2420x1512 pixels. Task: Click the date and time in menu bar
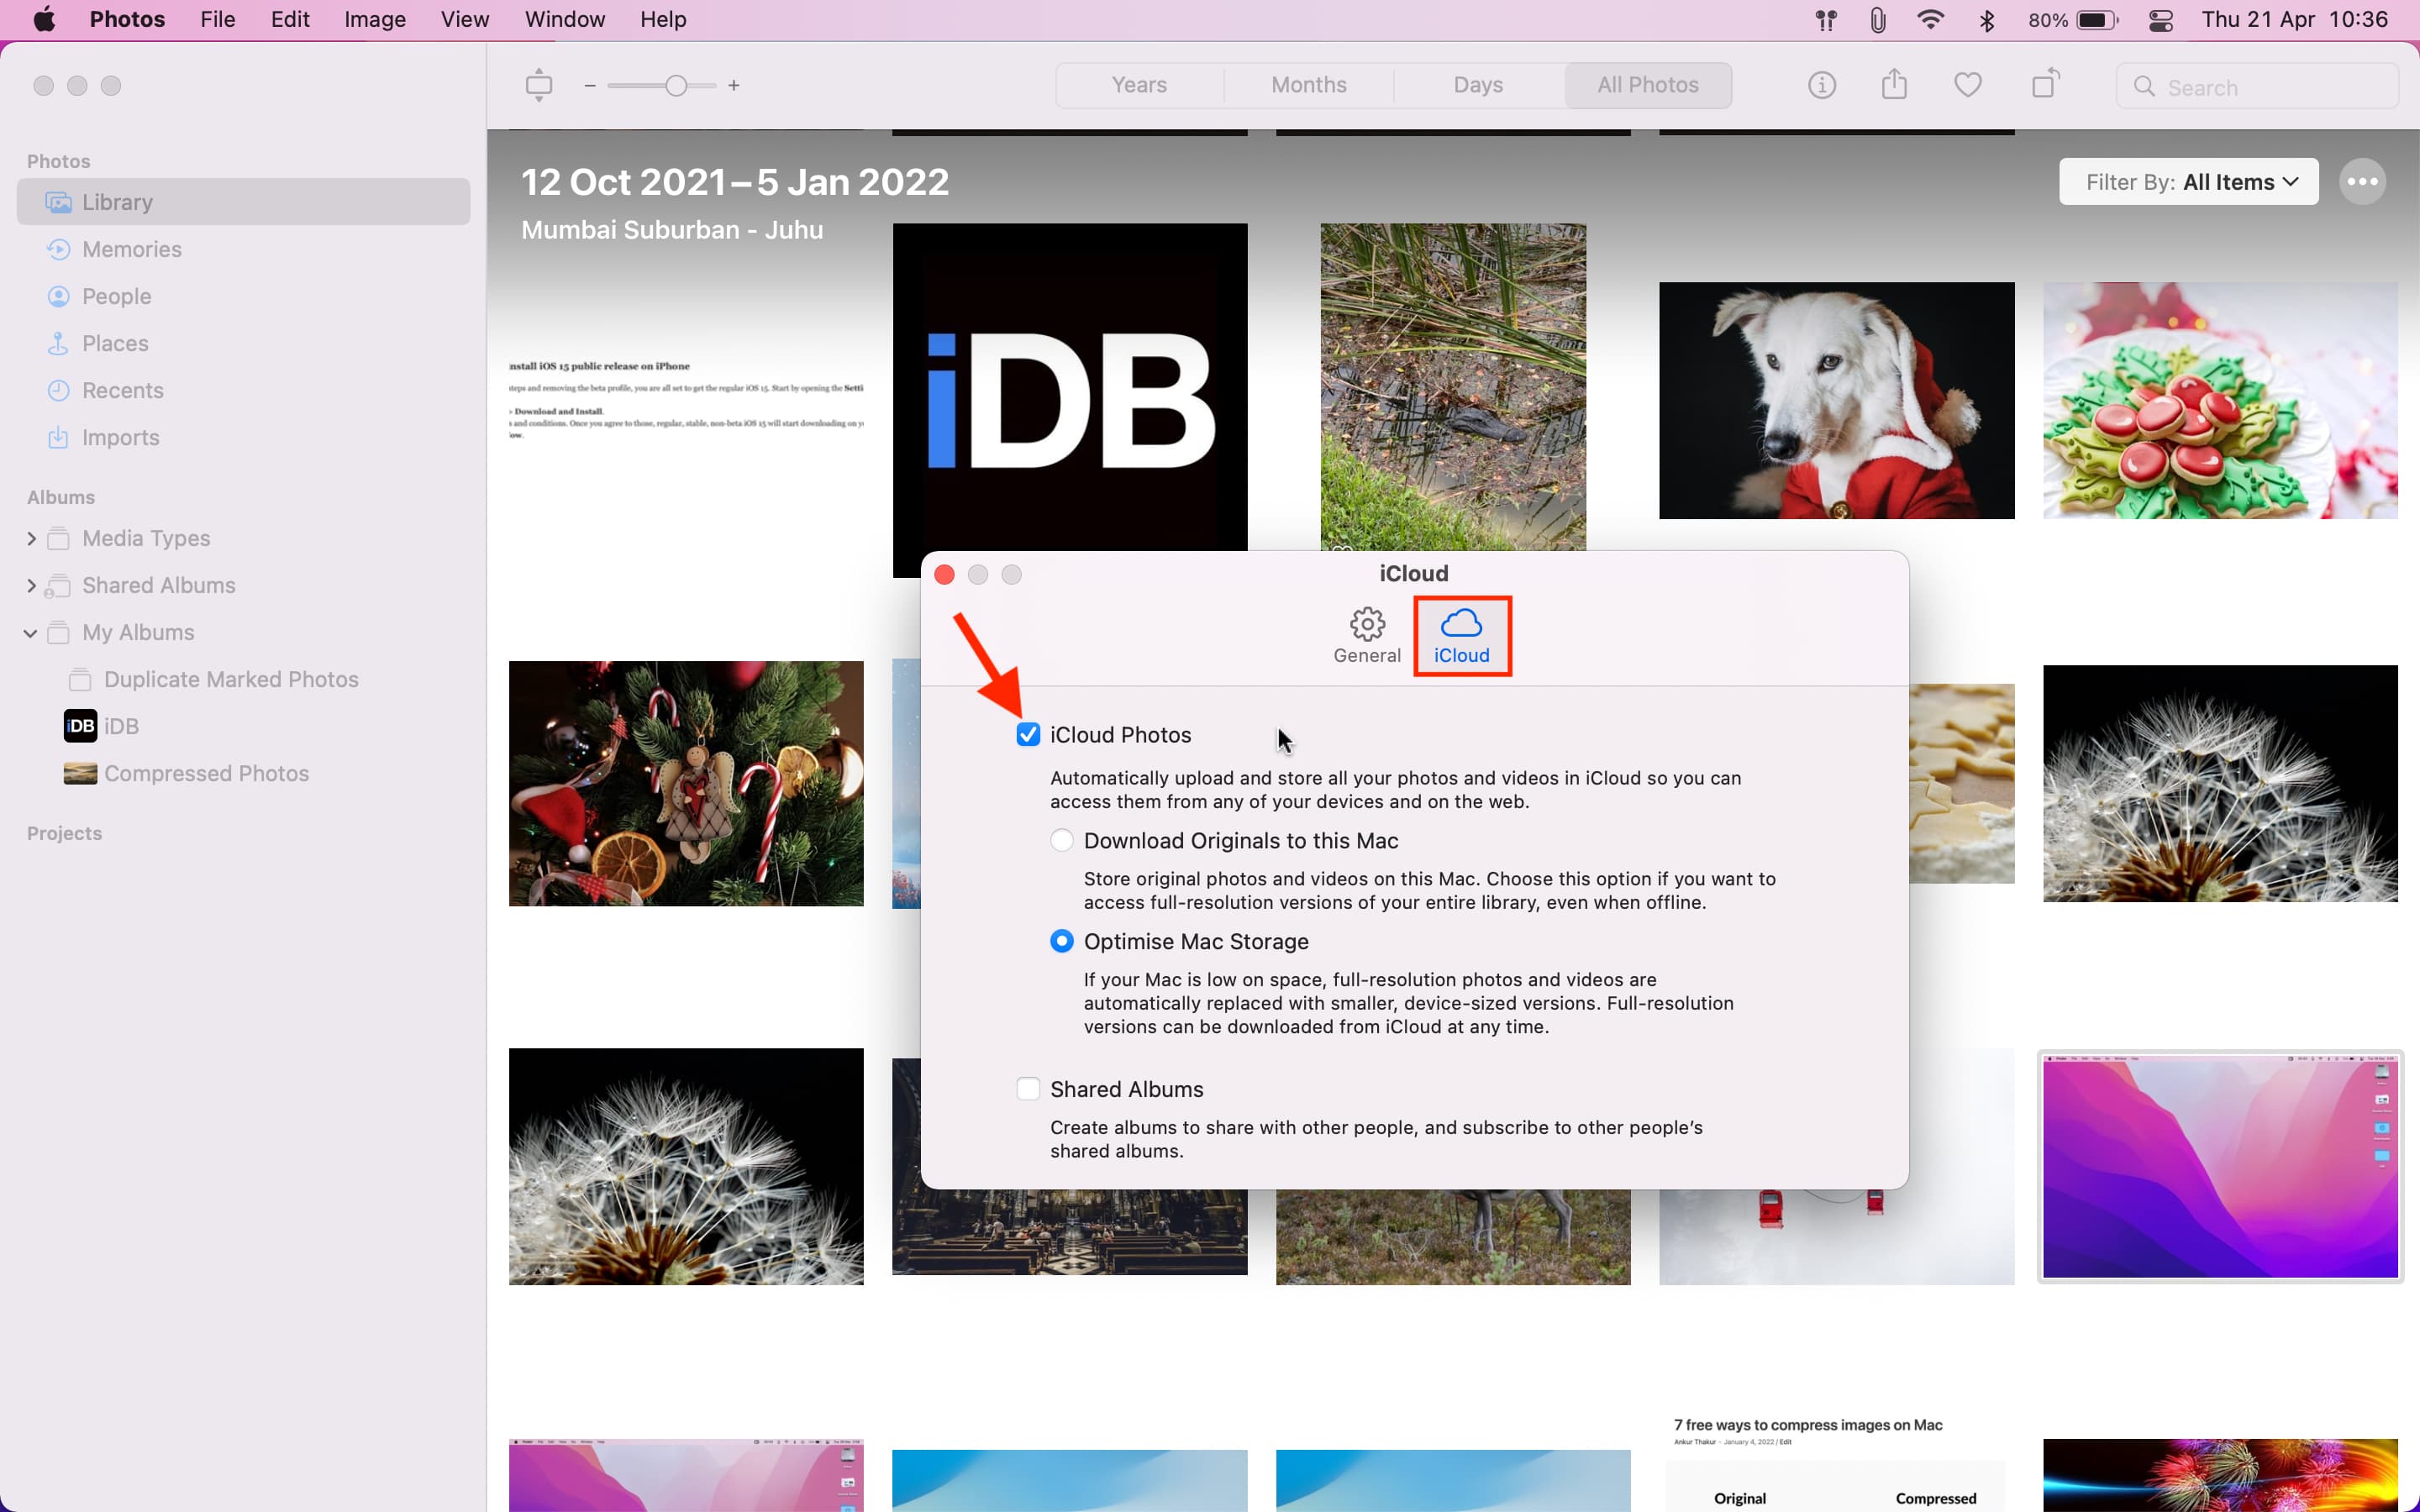(x=2294, y=20)
